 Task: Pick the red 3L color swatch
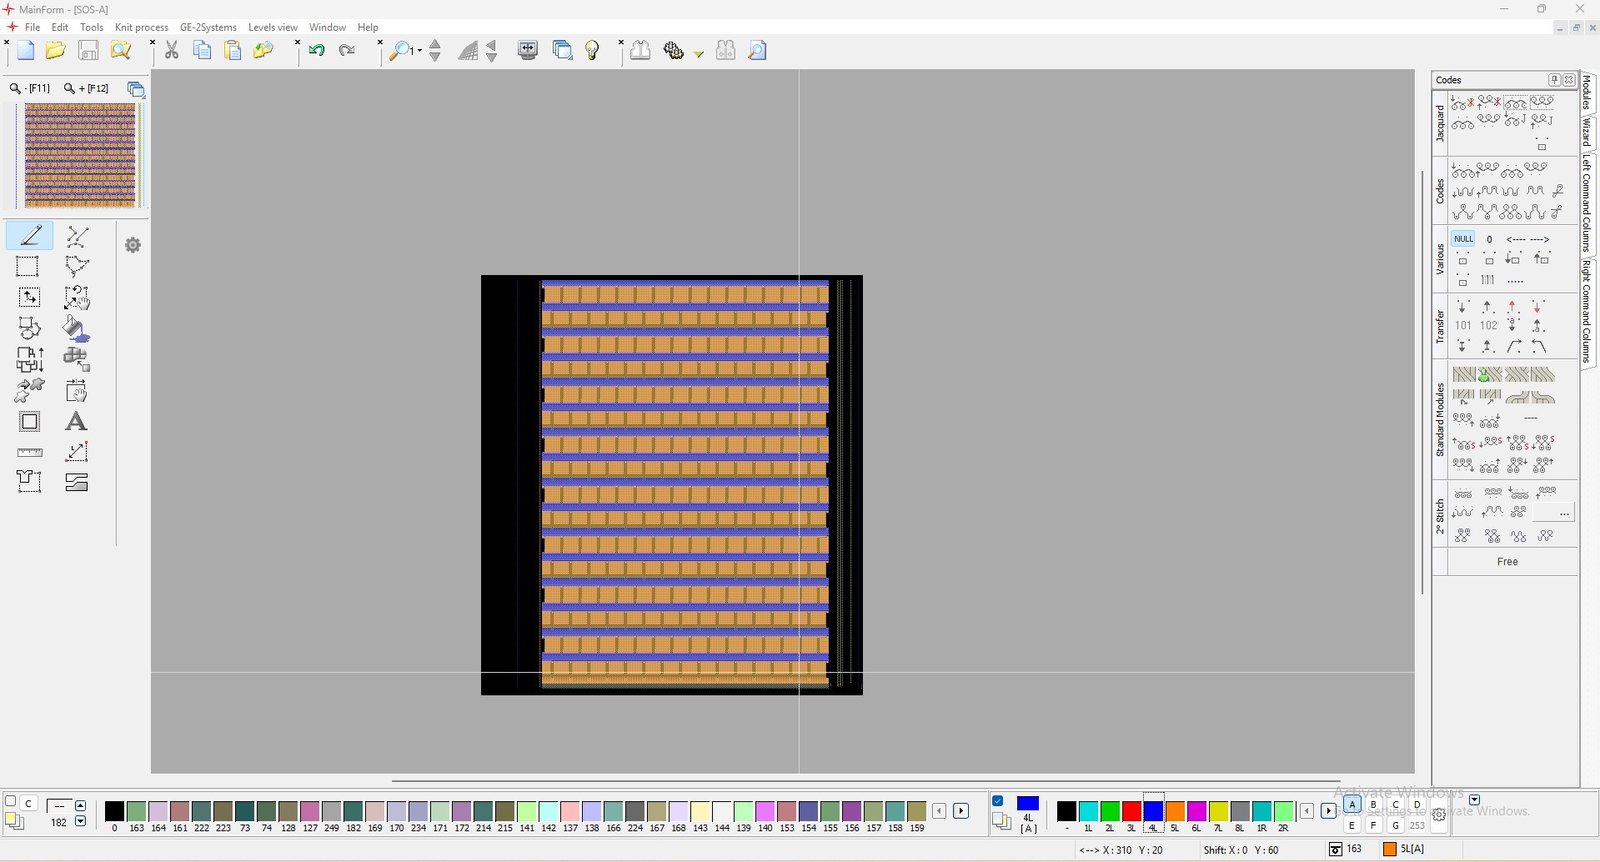[x=1132, y=811]
